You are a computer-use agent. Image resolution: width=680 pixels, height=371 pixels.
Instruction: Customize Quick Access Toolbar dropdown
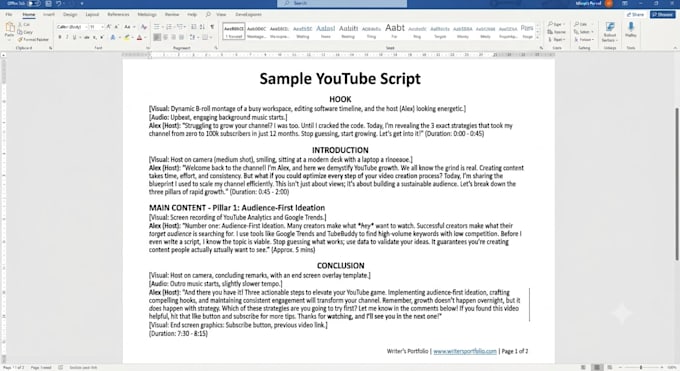[x=82, y=3]
